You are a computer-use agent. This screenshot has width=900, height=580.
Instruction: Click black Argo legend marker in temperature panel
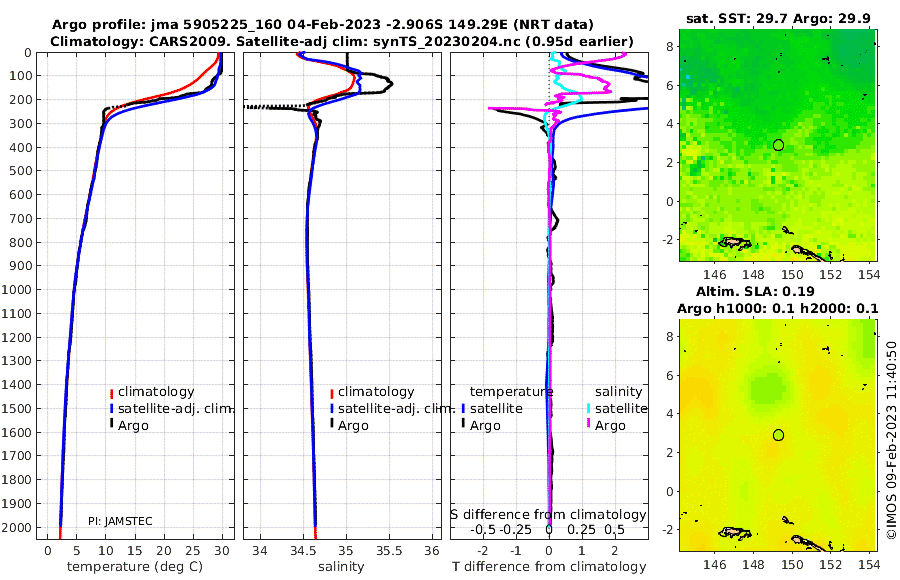(112, 425)
